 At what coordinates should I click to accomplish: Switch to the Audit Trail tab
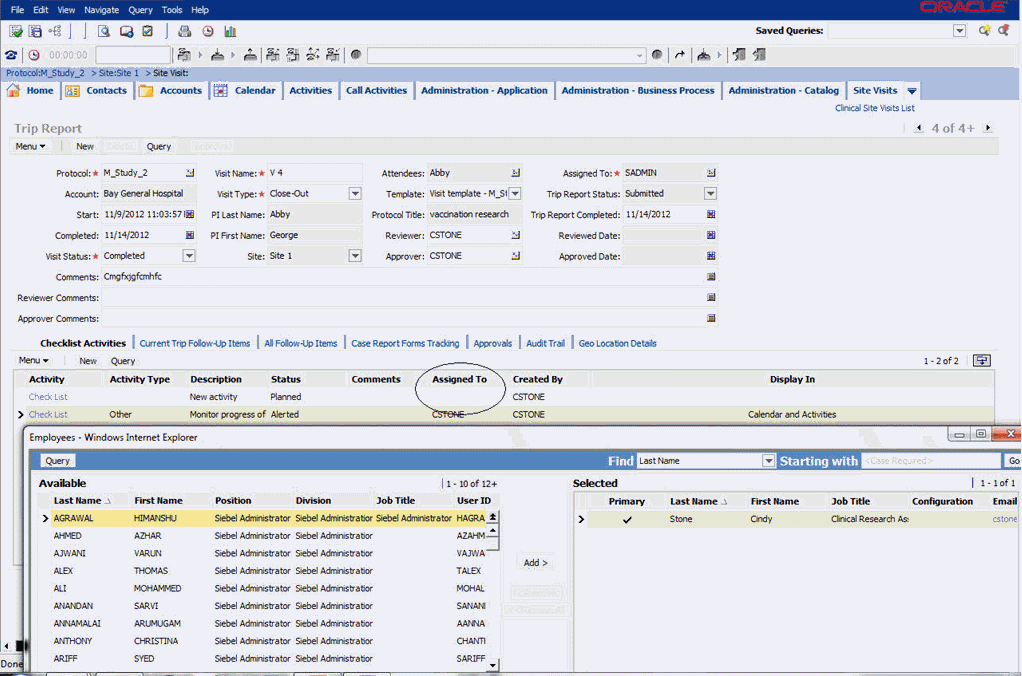[546, 343]
